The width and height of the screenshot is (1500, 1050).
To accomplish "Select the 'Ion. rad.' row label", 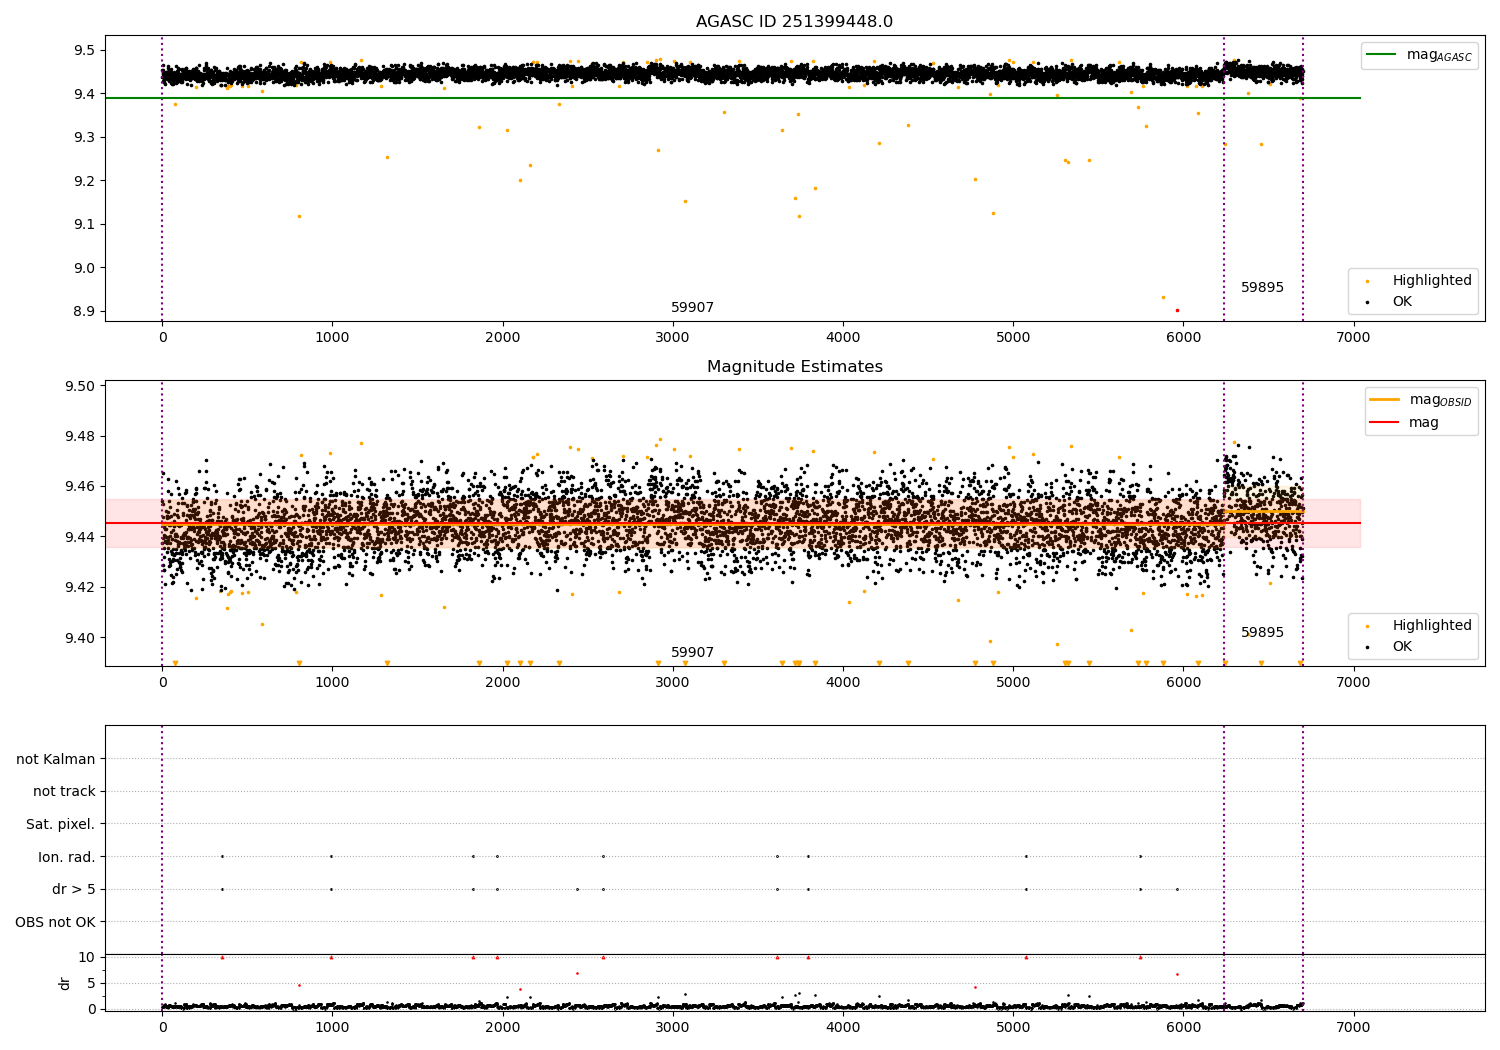I will pyautogui.click(x=67, y=857).
